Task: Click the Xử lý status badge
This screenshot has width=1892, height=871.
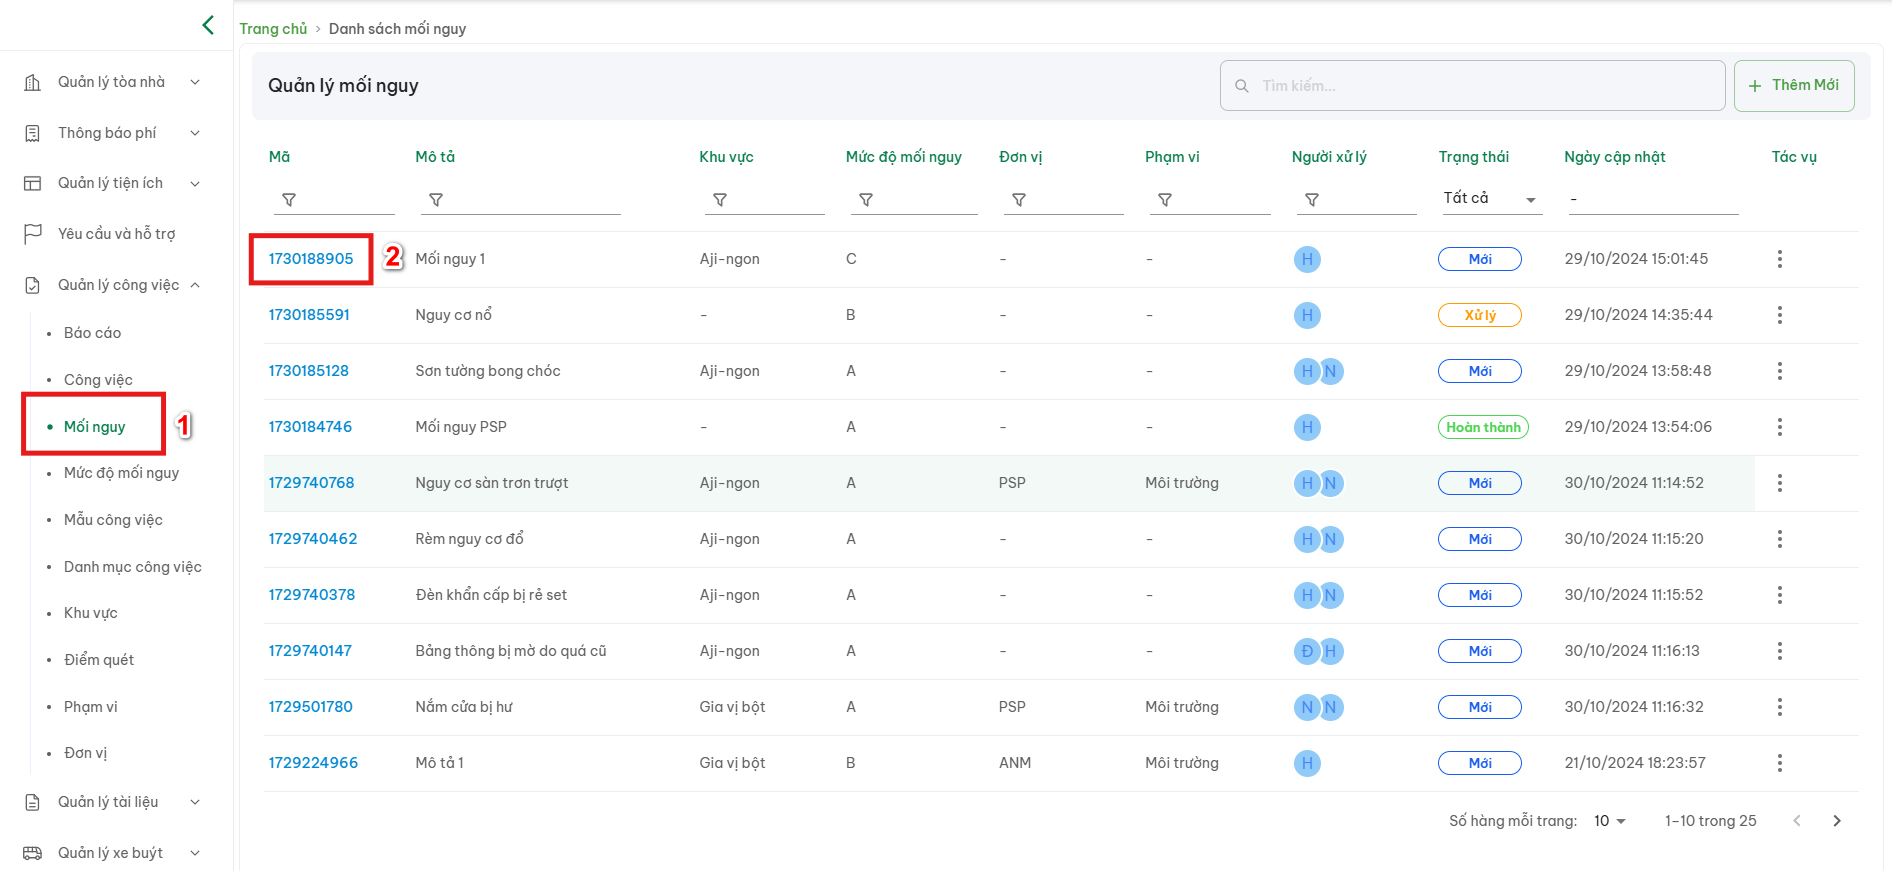Action: point(1480,315)
